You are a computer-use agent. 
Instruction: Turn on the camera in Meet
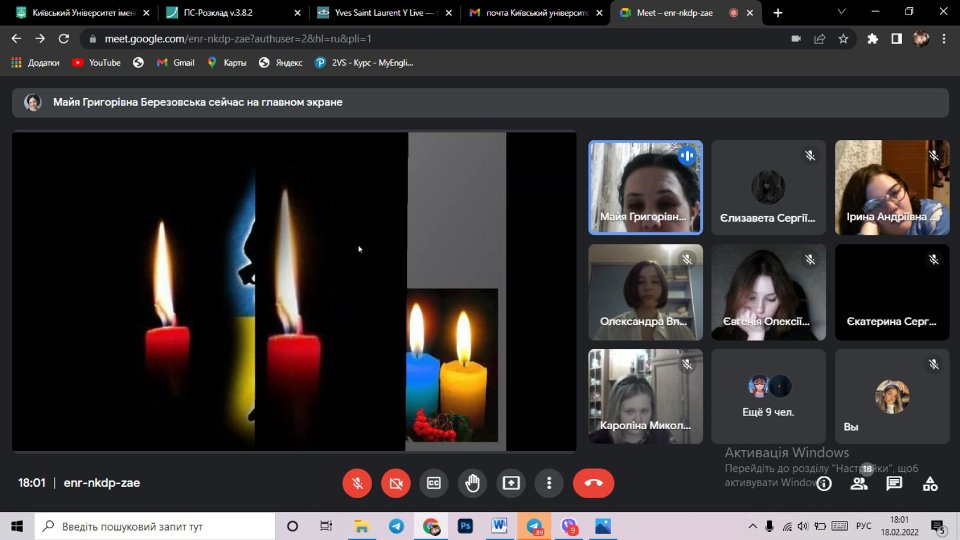click(x=395, y=483)
